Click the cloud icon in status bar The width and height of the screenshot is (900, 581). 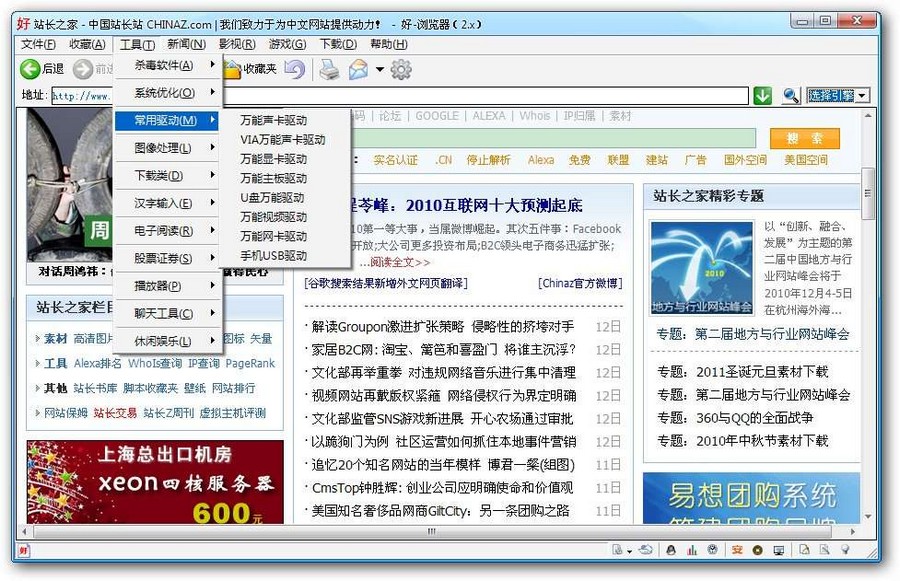(x=646, y=549)
